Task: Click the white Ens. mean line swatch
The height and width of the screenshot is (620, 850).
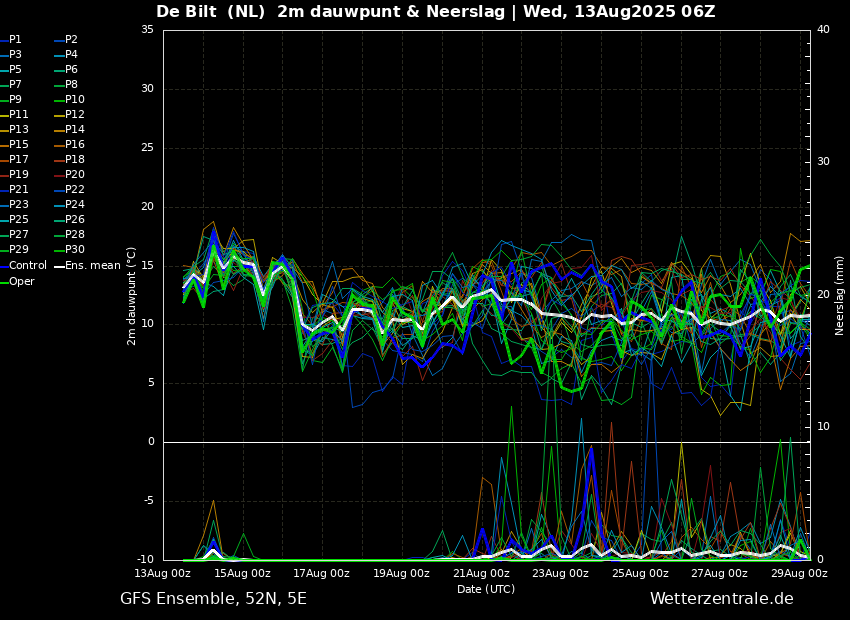Action: [x=59, y=266]
